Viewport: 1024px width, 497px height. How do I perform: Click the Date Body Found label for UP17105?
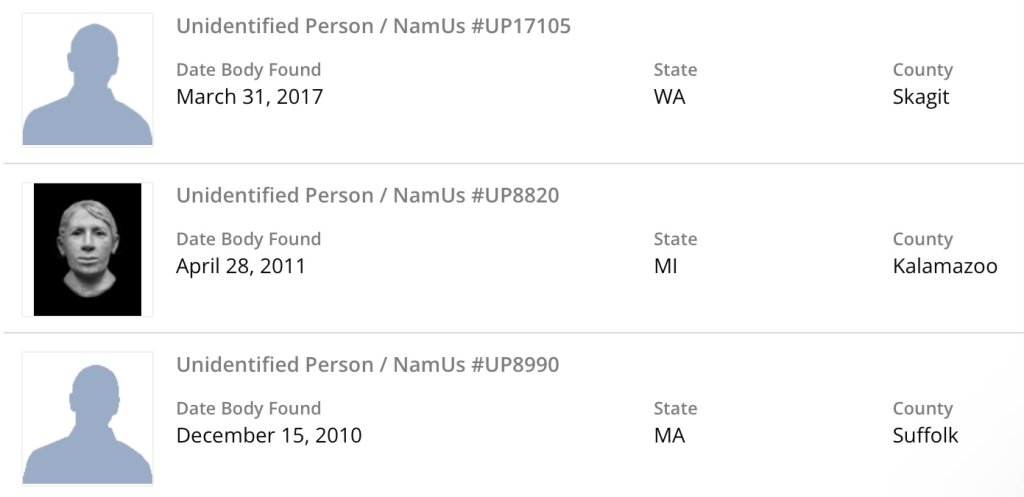(248, 70)
